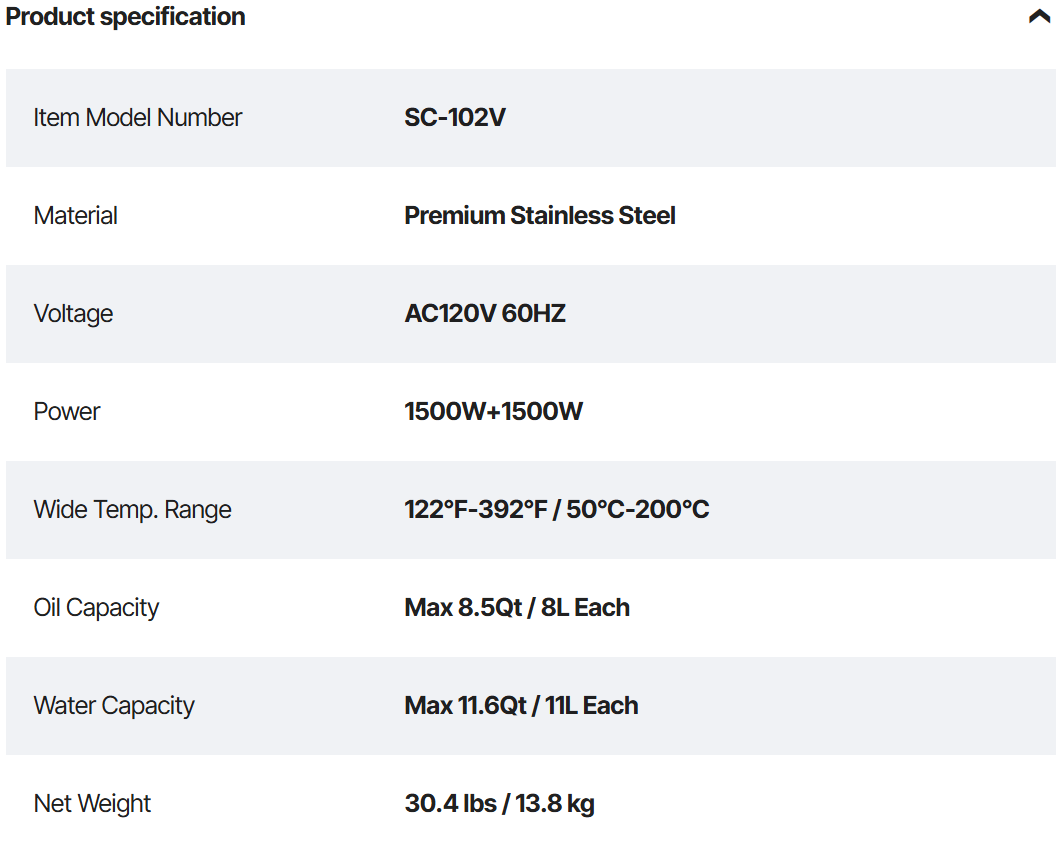Viewport: 1063px width, 842px height.
Task: Click the 13.8 kg weight text
Action: [555, 803]
